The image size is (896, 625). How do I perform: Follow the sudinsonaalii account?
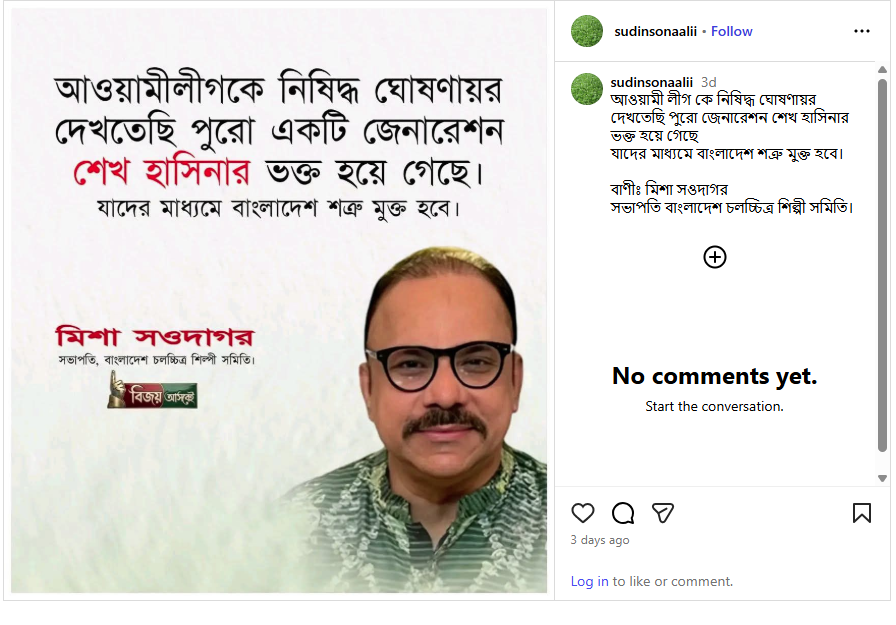tap(731, 31)
